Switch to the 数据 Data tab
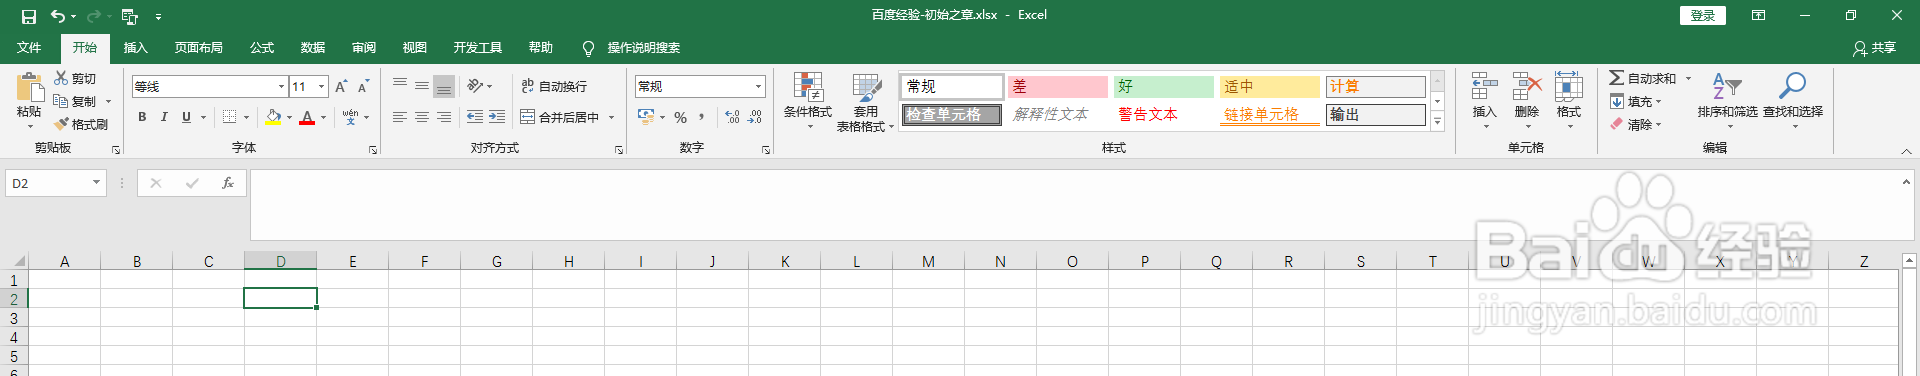1920x376 pixels. click(x=313, y=48)
